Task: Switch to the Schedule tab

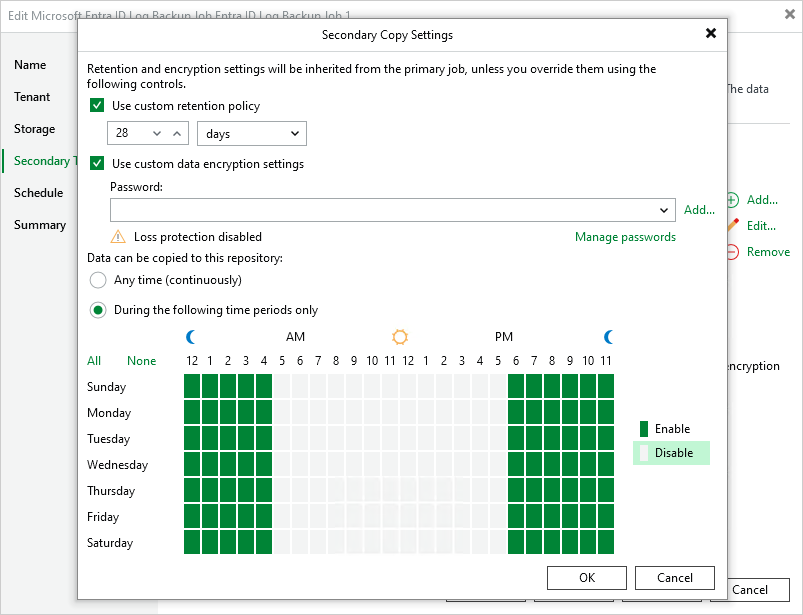Action: click(x=39, y=192)
